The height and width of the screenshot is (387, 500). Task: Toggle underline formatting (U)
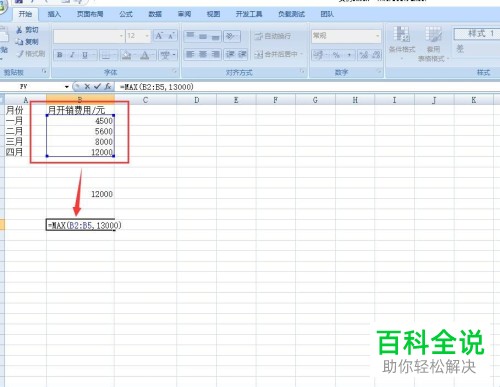pyautogui.click(x=85, y=55)
